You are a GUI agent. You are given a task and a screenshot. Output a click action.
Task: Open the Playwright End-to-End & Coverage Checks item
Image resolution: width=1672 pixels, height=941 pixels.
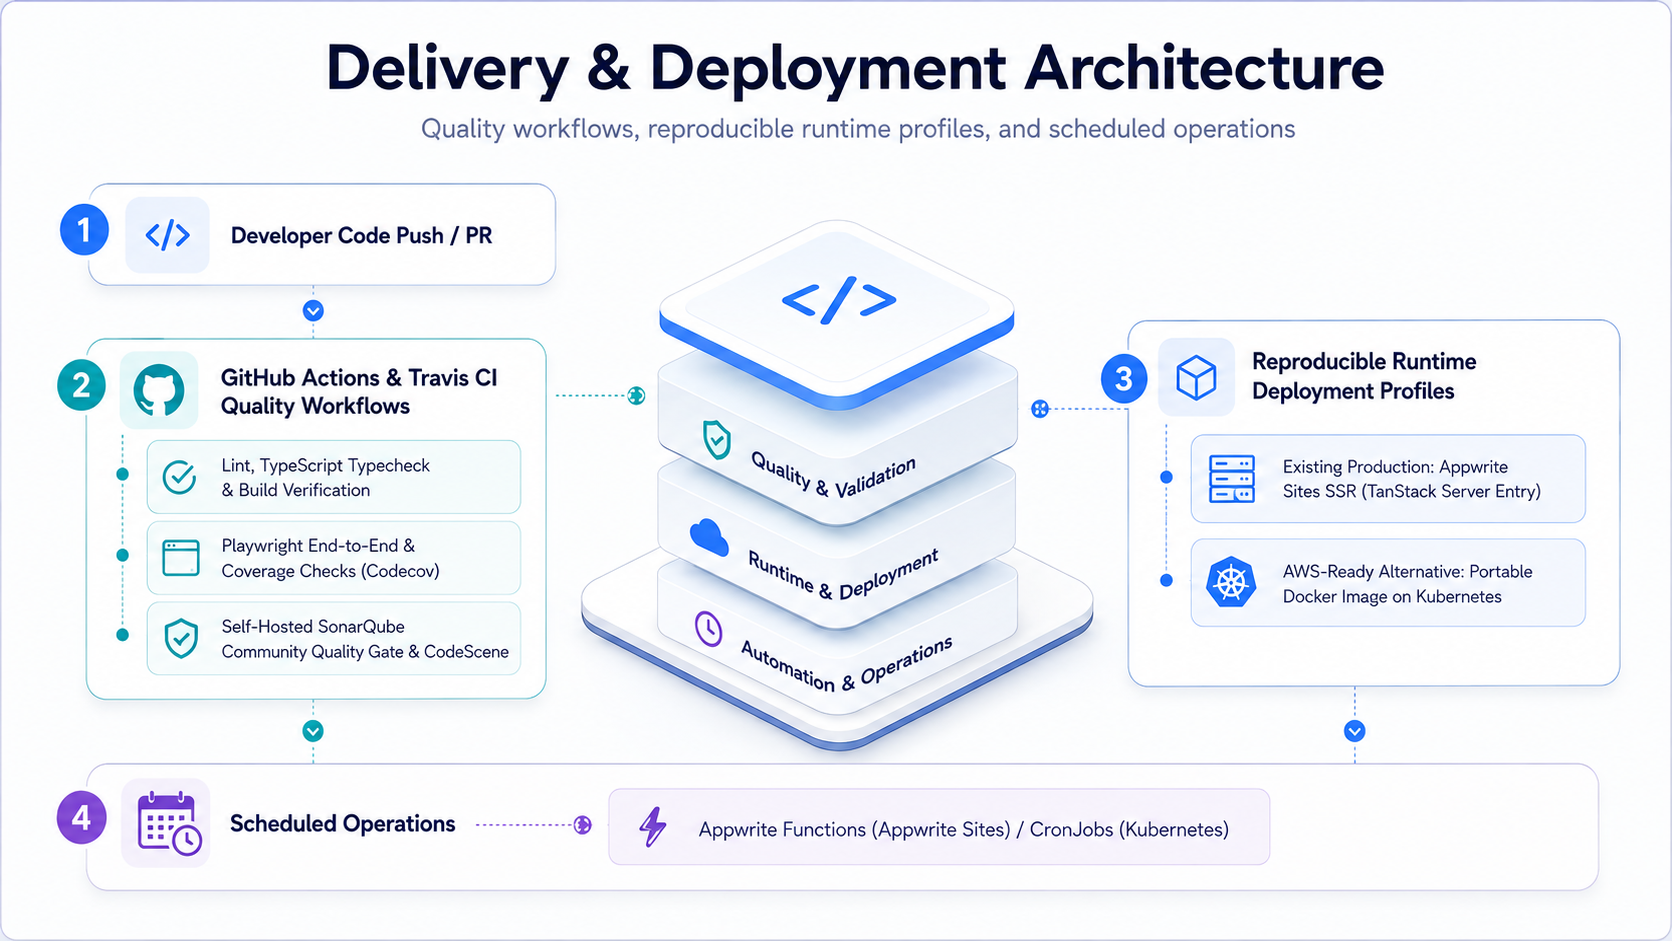334,558
